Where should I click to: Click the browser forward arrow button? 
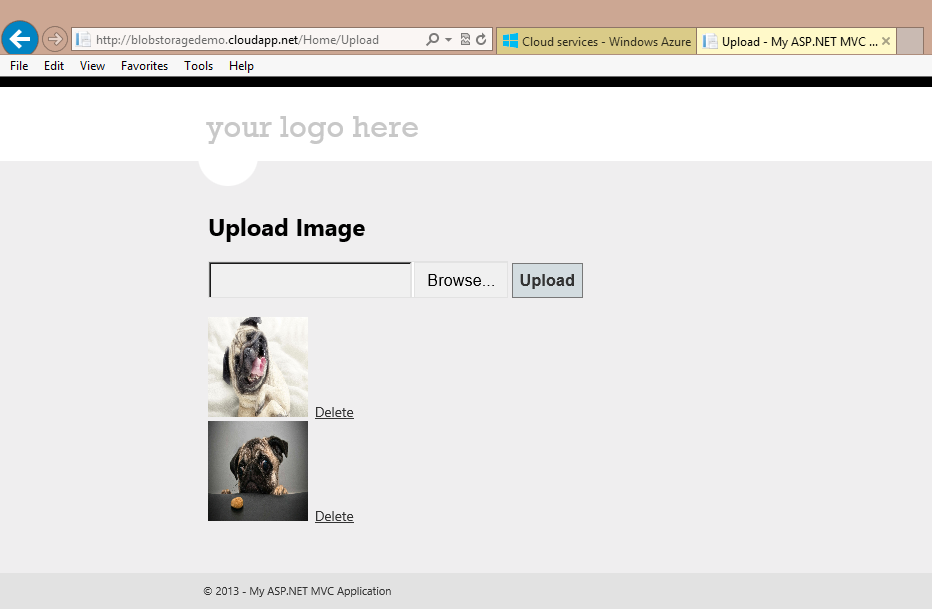(55, 40)
